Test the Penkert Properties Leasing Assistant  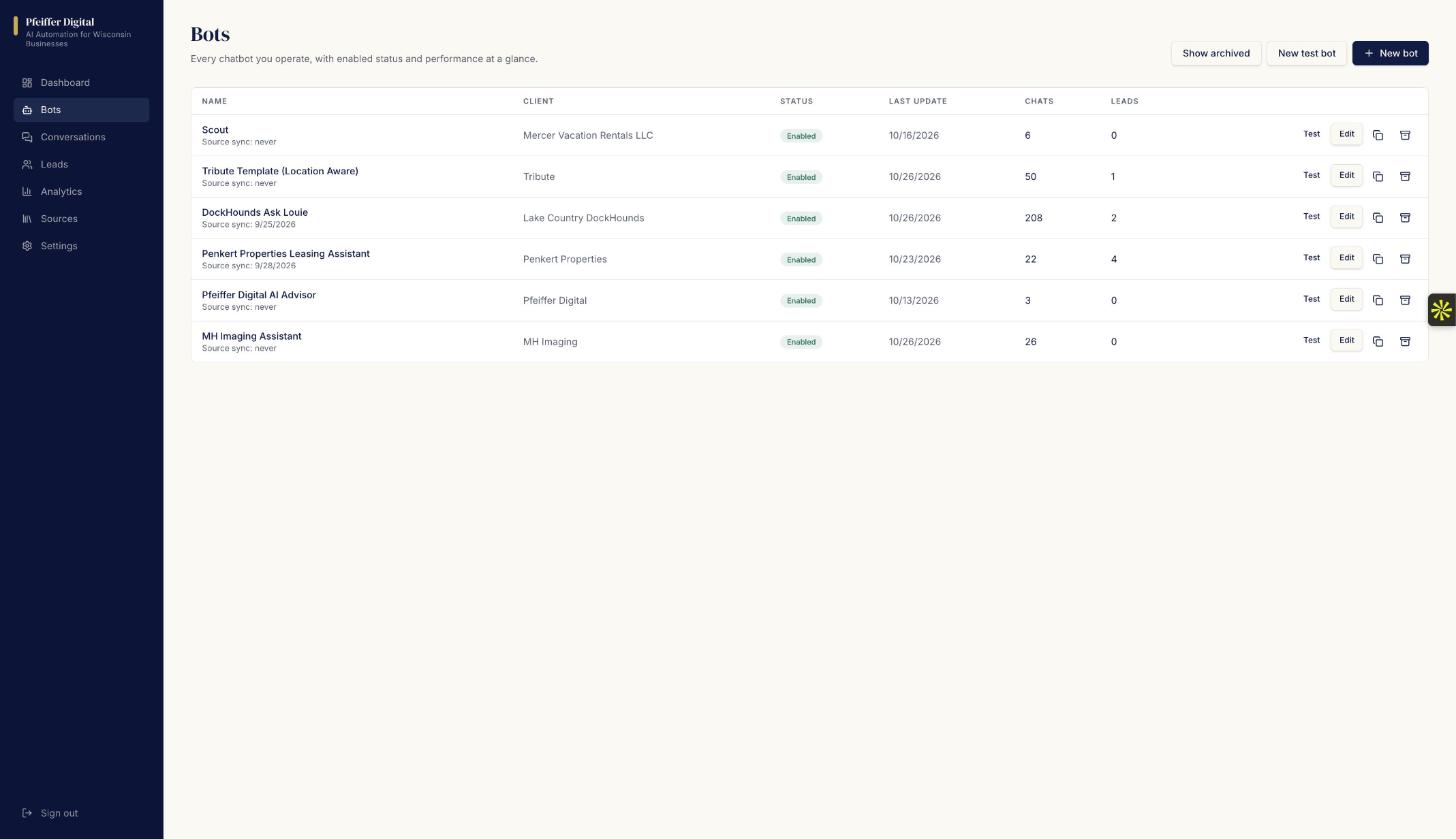click(1312, 258)
